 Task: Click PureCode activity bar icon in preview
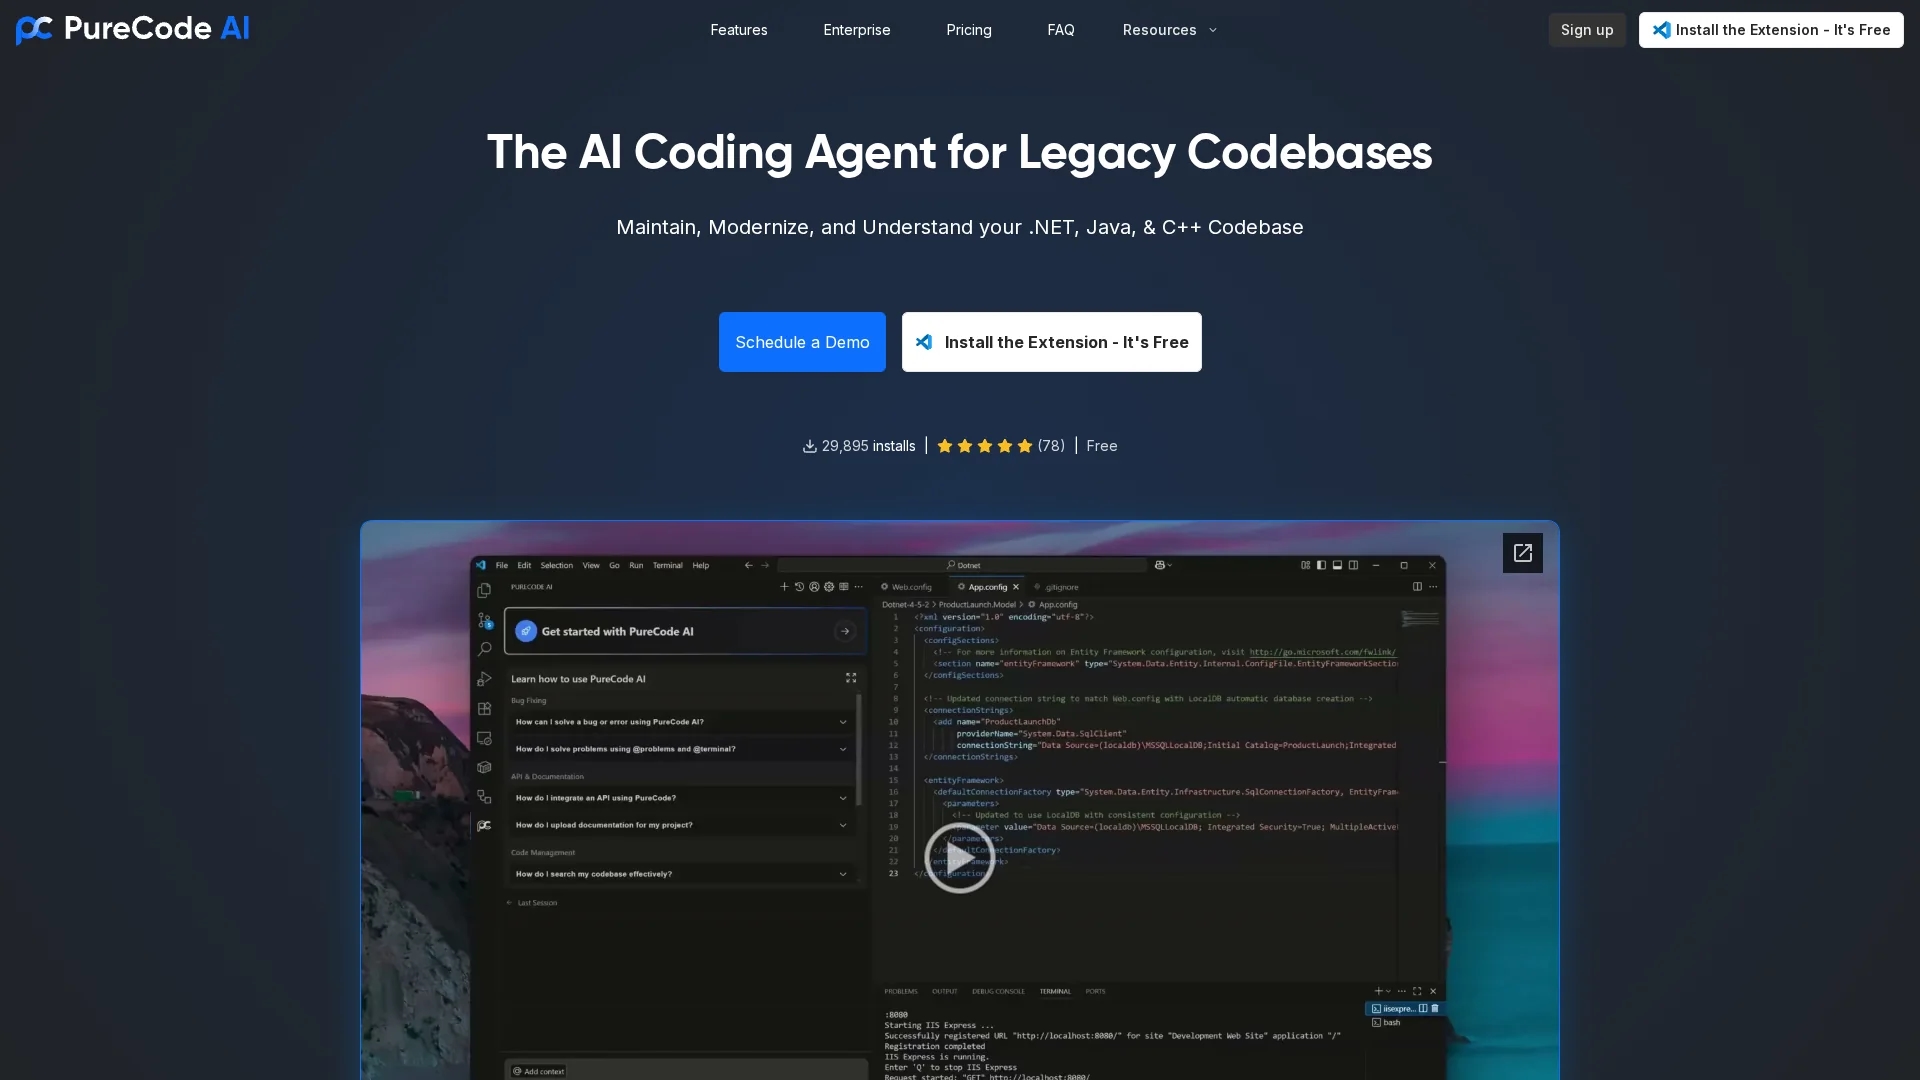pyautogui.click(x=484, y=826)
